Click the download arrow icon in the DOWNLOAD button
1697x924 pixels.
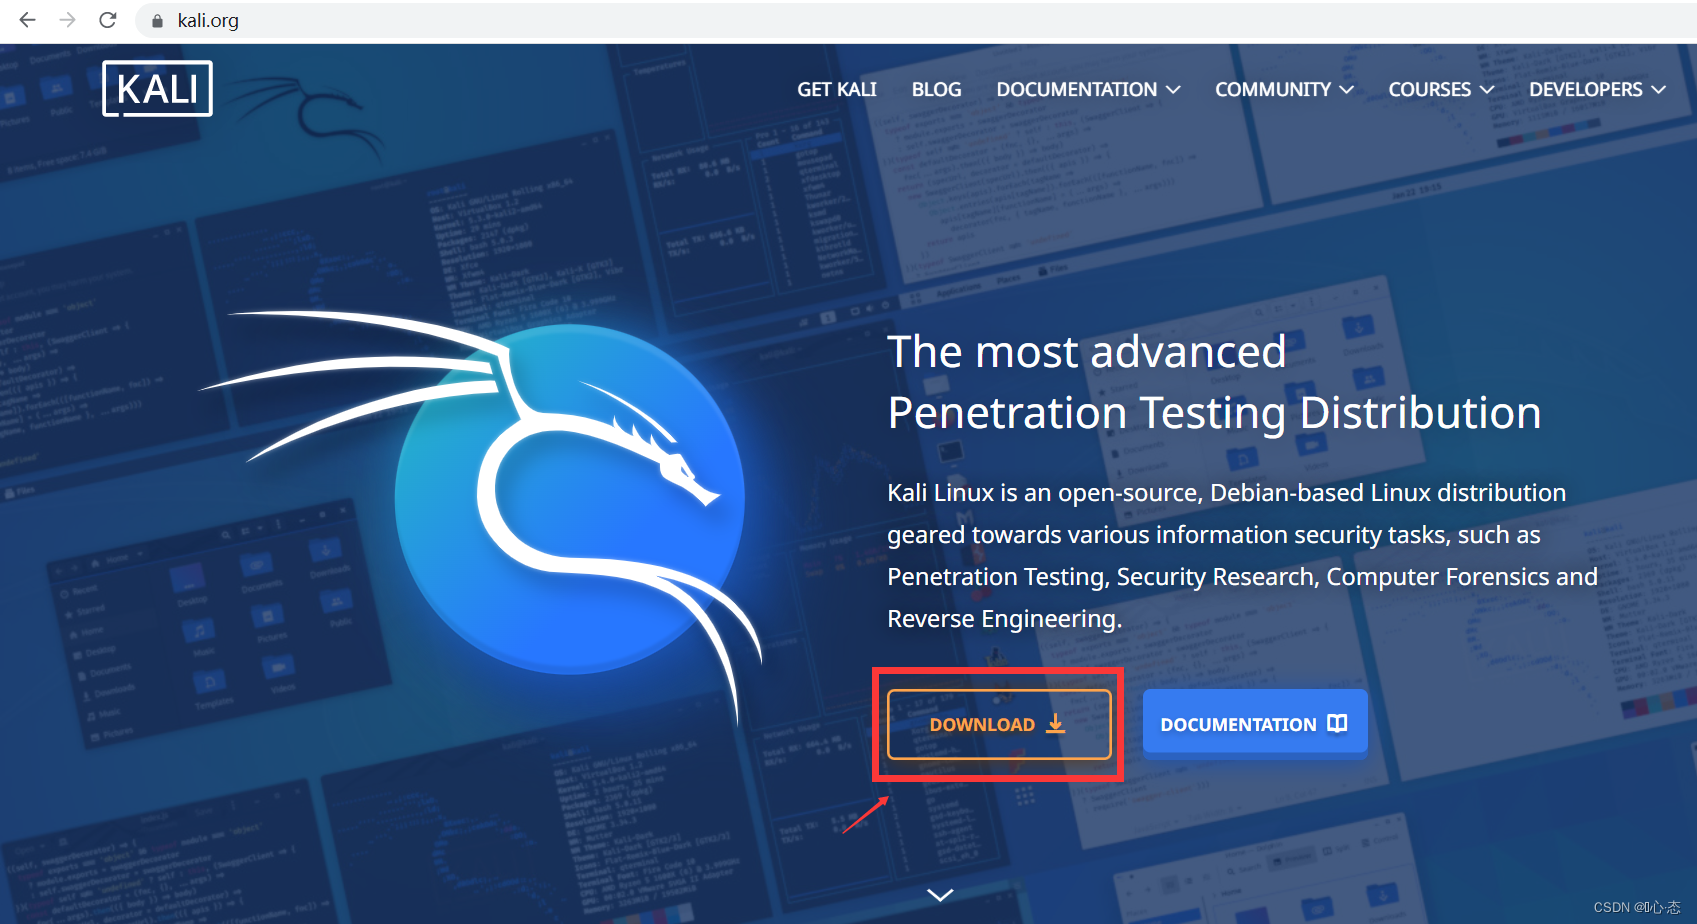[1055, 723]
